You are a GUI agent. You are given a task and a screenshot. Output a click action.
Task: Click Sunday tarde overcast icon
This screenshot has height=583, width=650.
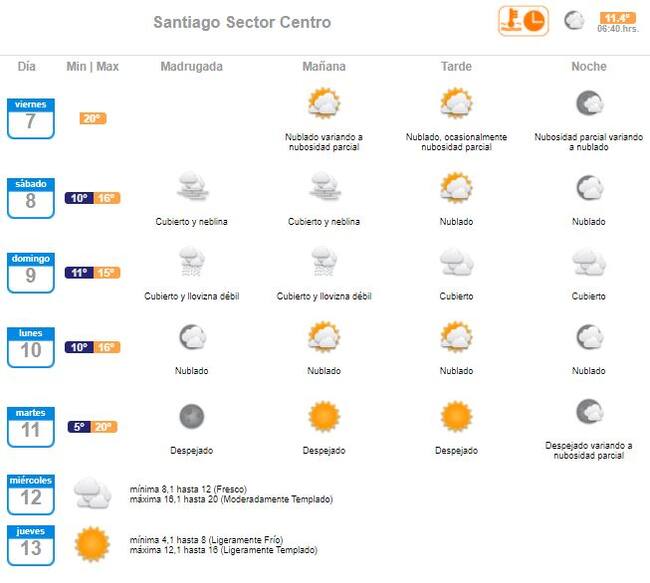pyautogui.click(x=456, y=262)
